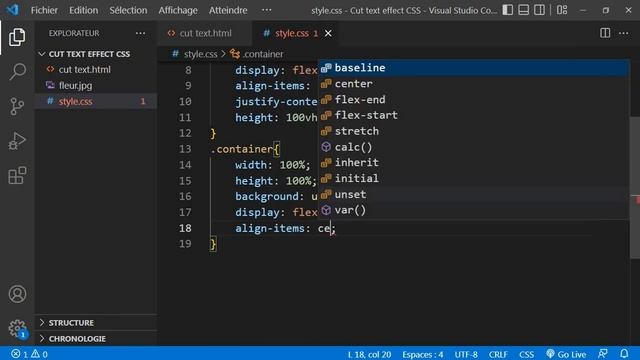Open the Source Control view
The width and height of the screenshot is (640, 360).
17,106
